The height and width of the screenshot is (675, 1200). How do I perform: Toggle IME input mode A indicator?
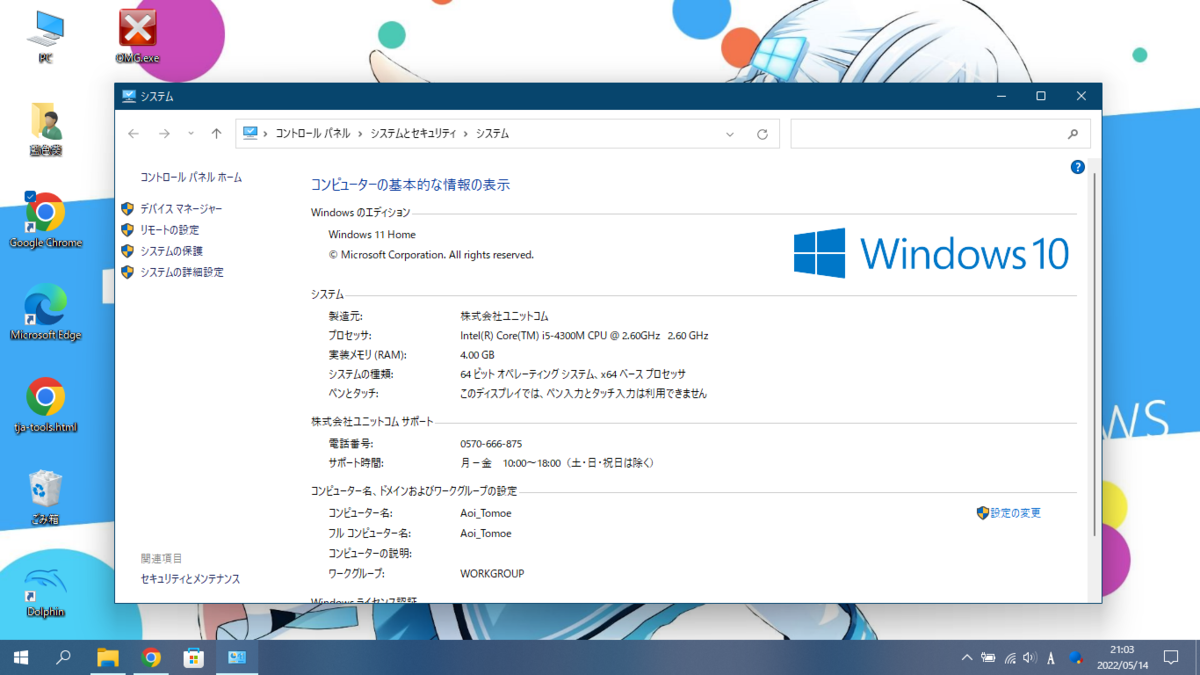[x=1051, y=658]
